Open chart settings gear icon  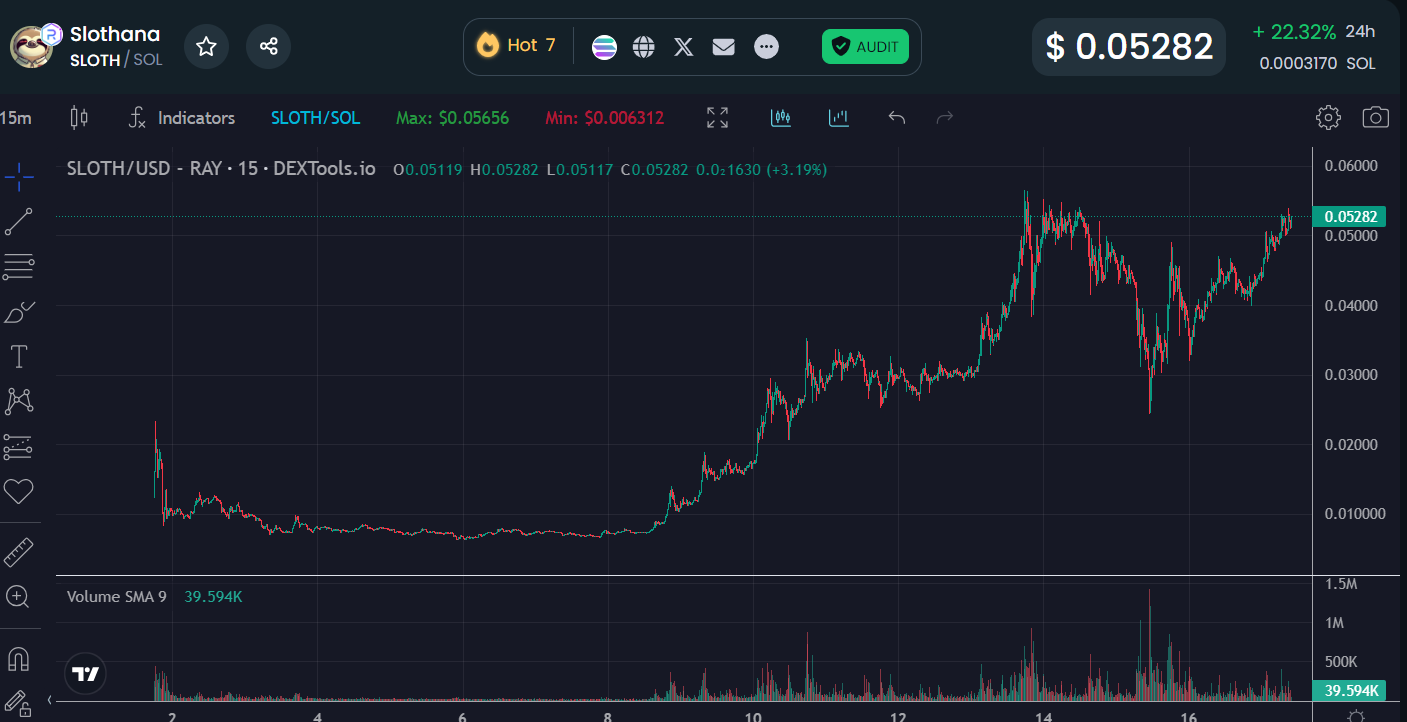click(x=1328, y=118)
